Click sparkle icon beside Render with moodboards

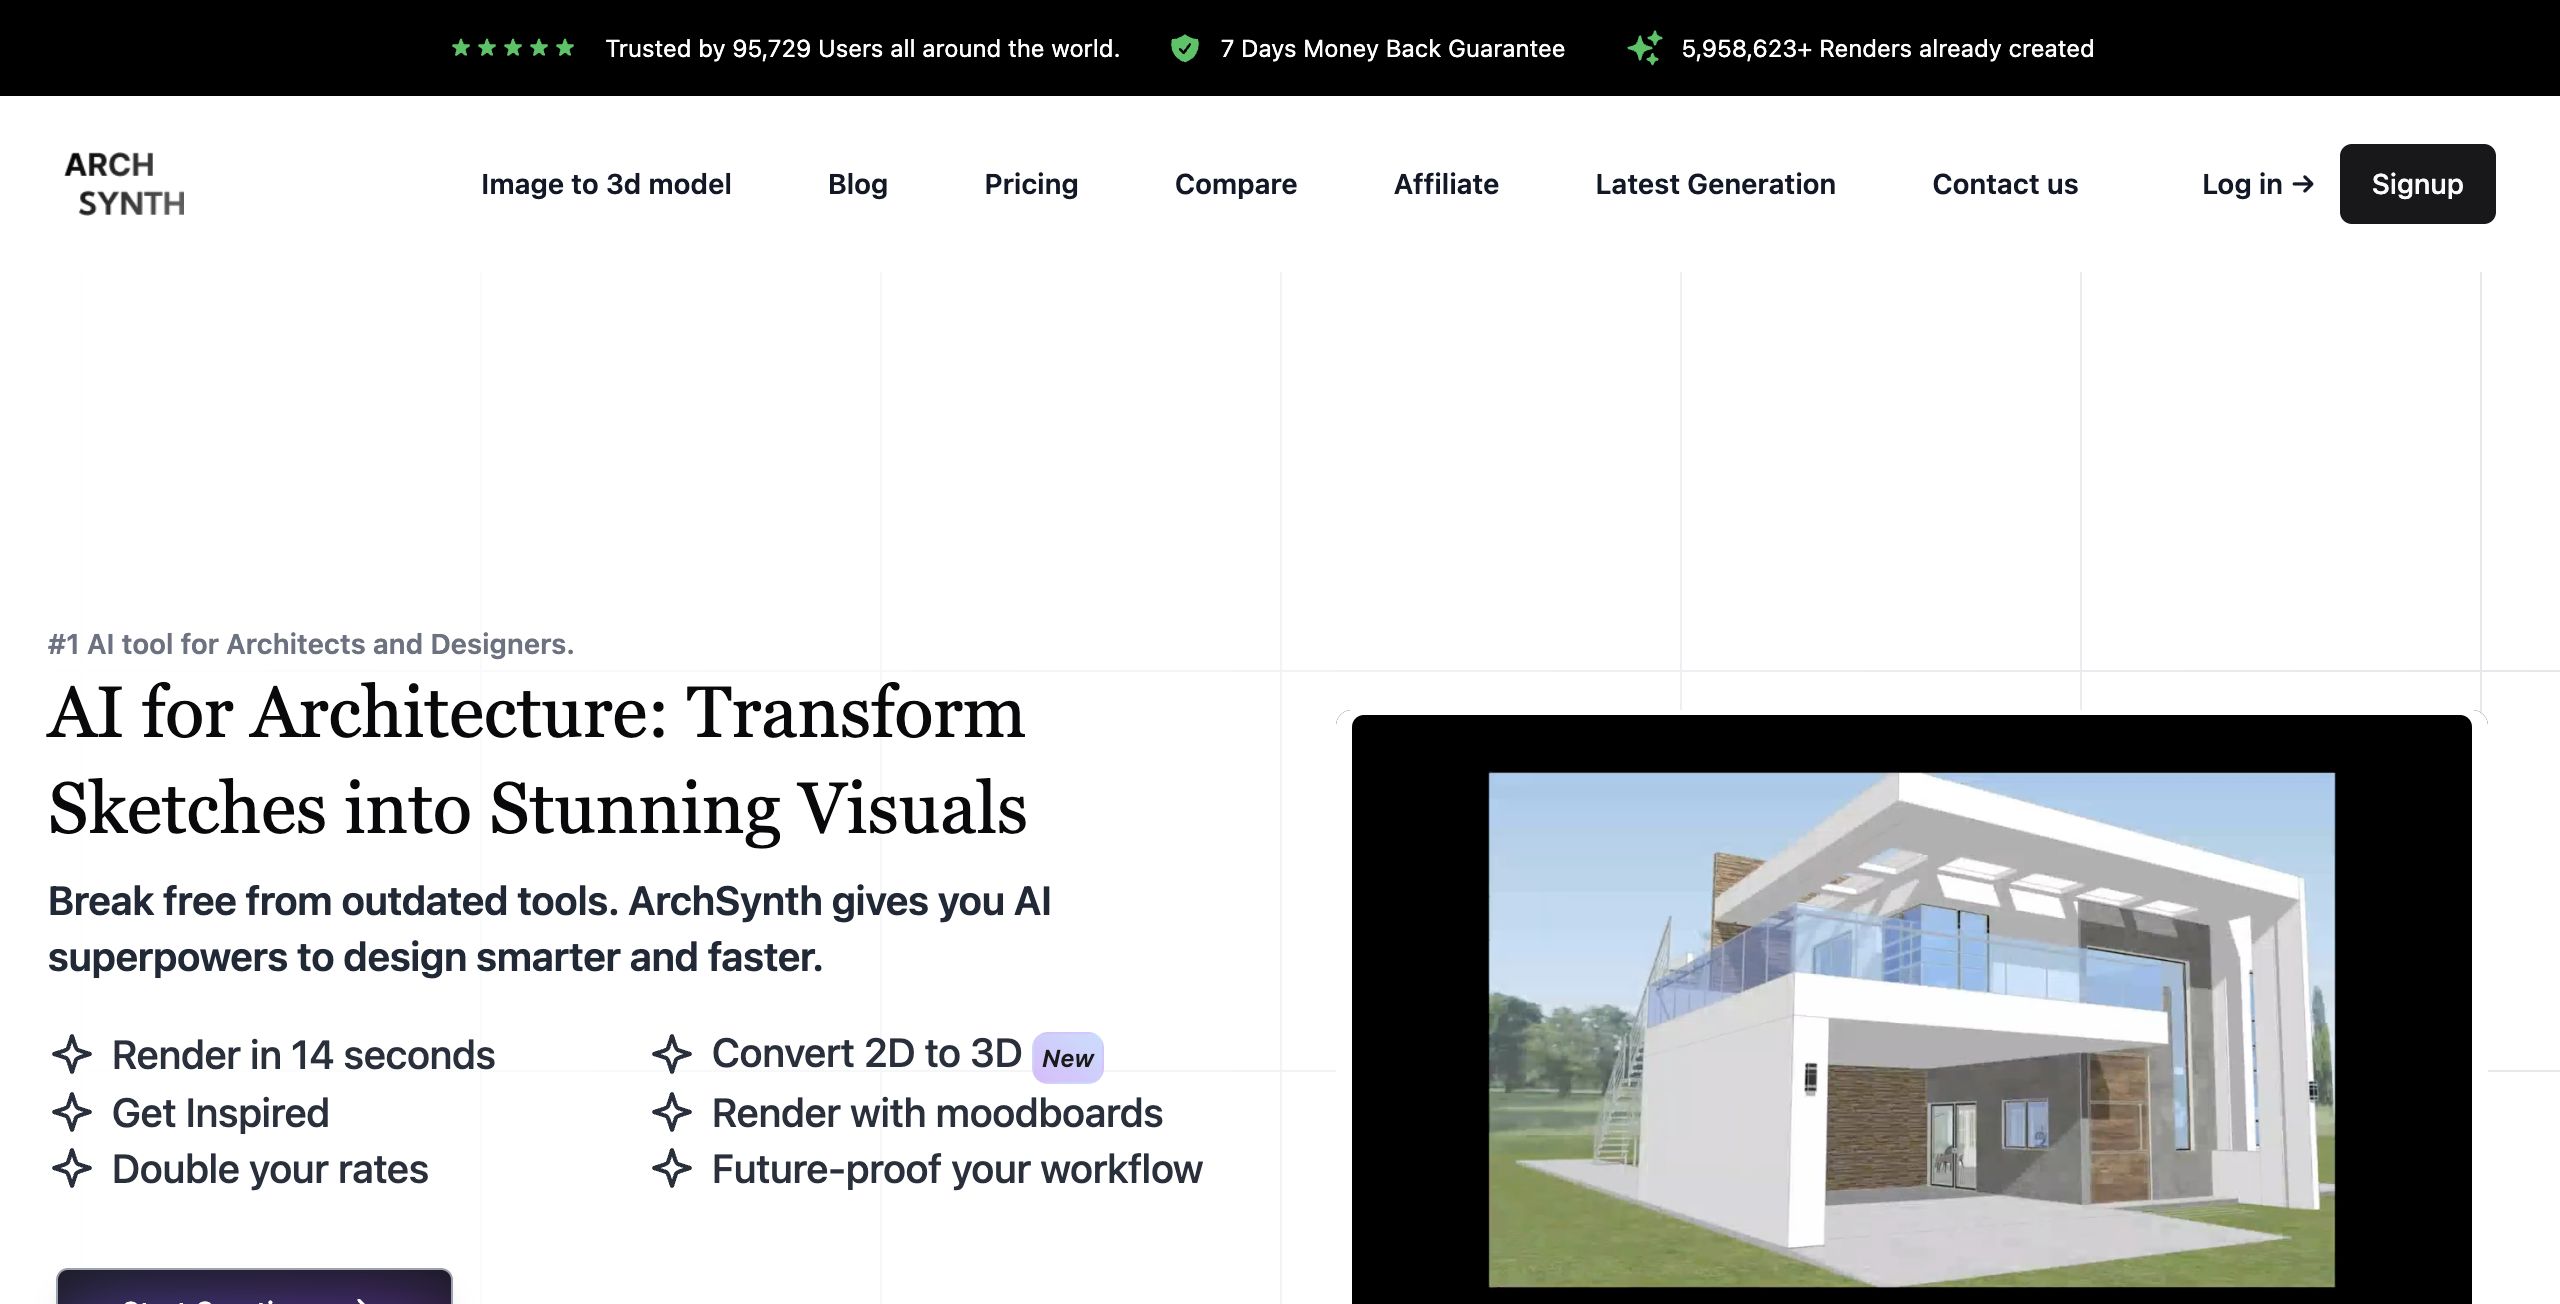click(x=672, y=1112)
